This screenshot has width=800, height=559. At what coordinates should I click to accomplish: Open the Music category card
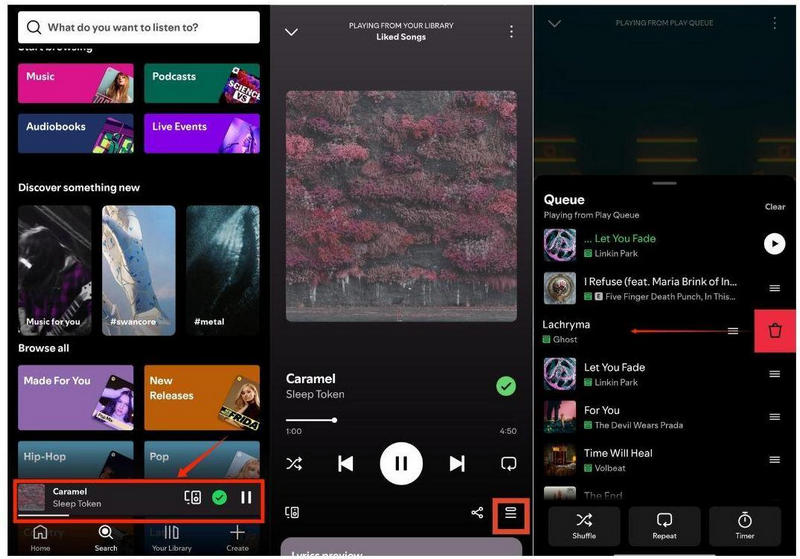click(x=76, y=83)
